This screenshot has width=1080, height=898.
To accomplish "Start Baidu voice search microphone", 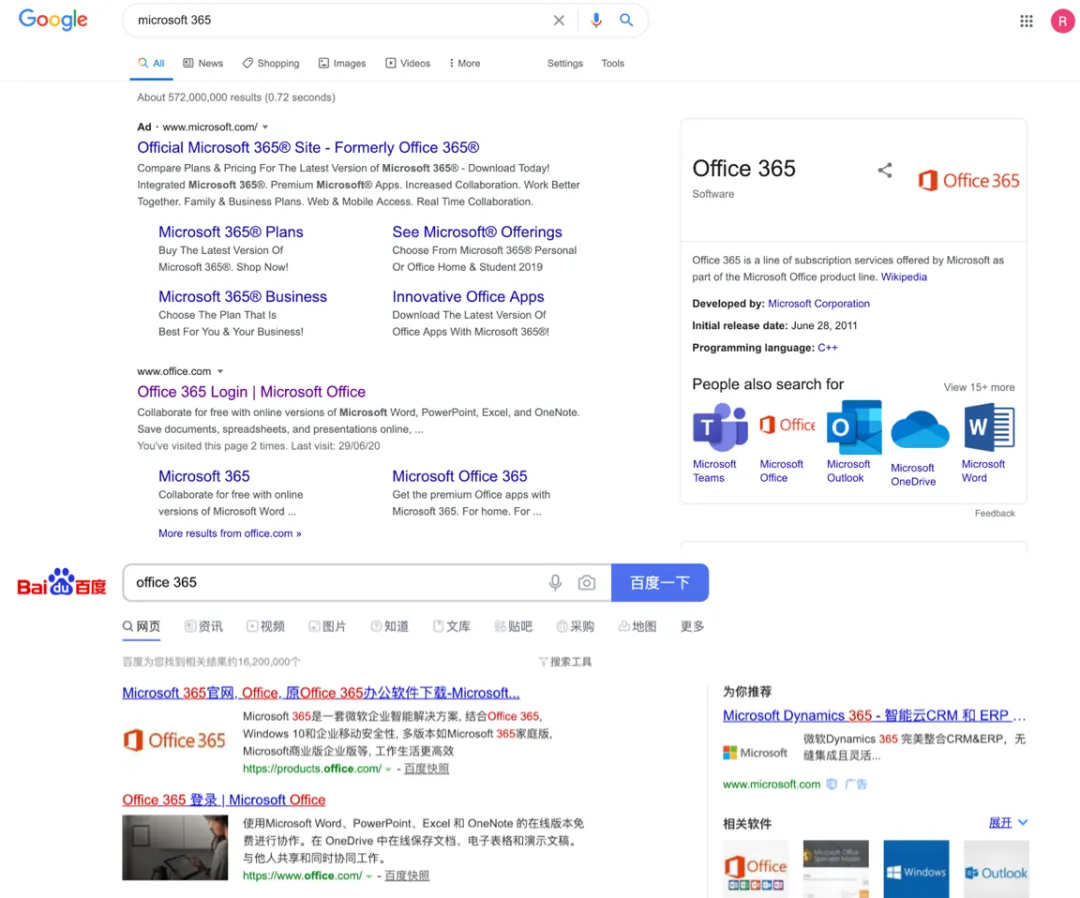I will (x=555, y=583).
